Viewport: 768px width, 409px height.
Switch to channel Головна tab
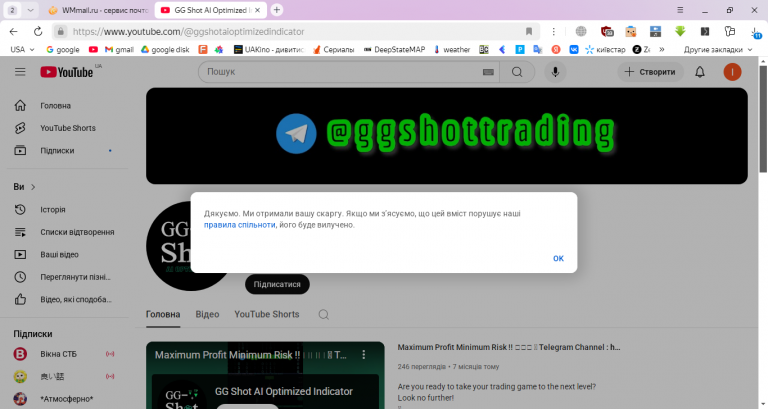163,314
